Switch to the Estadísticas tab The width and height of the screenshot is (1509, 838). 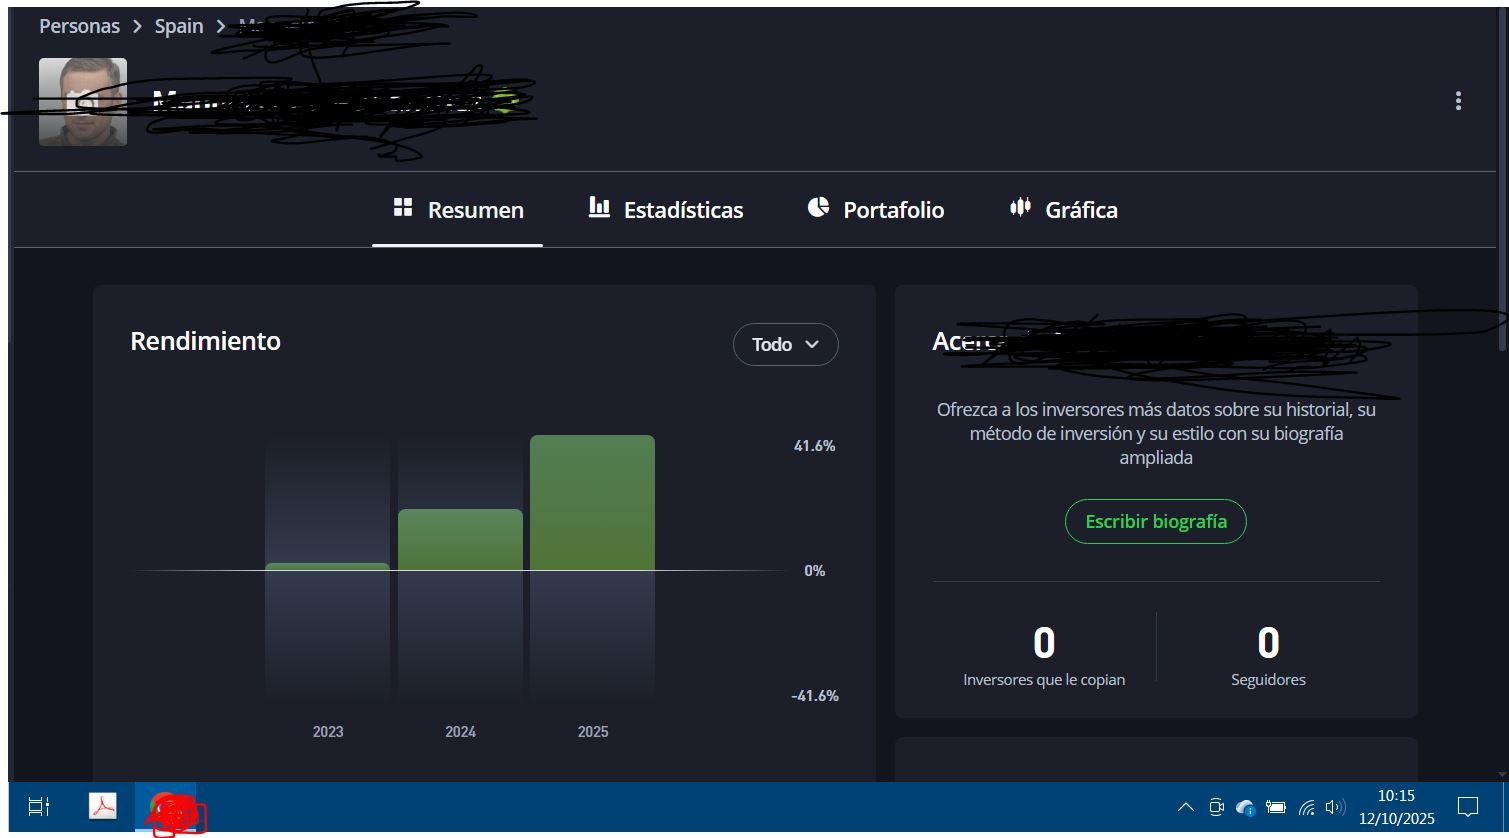tap(683, 210)
